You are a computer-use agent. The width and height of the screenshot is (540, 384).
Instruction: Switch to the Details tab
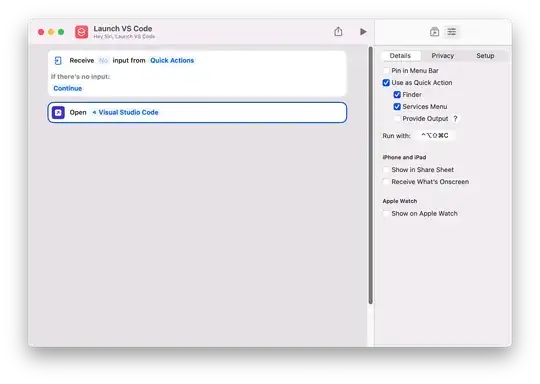(x=400, y=56)
